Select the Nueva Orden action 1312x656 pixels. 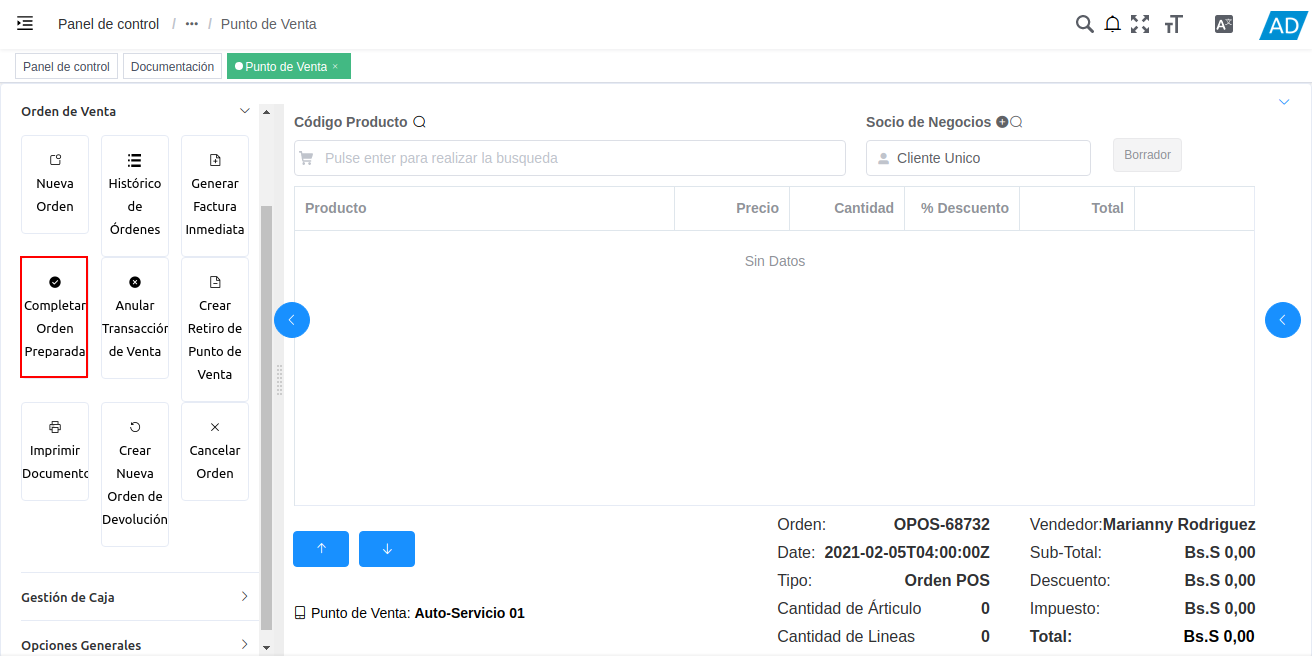pos(55,185)
